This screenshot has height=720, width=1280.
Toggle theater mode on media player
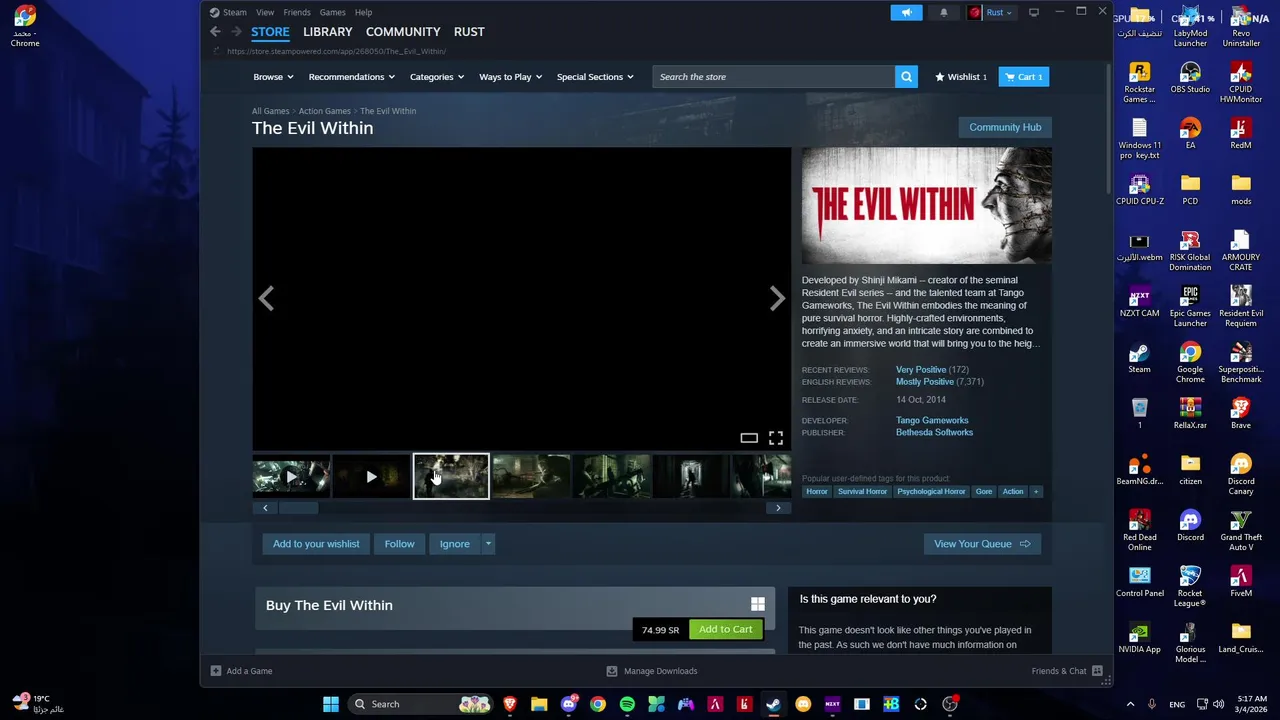coord(748,438)
